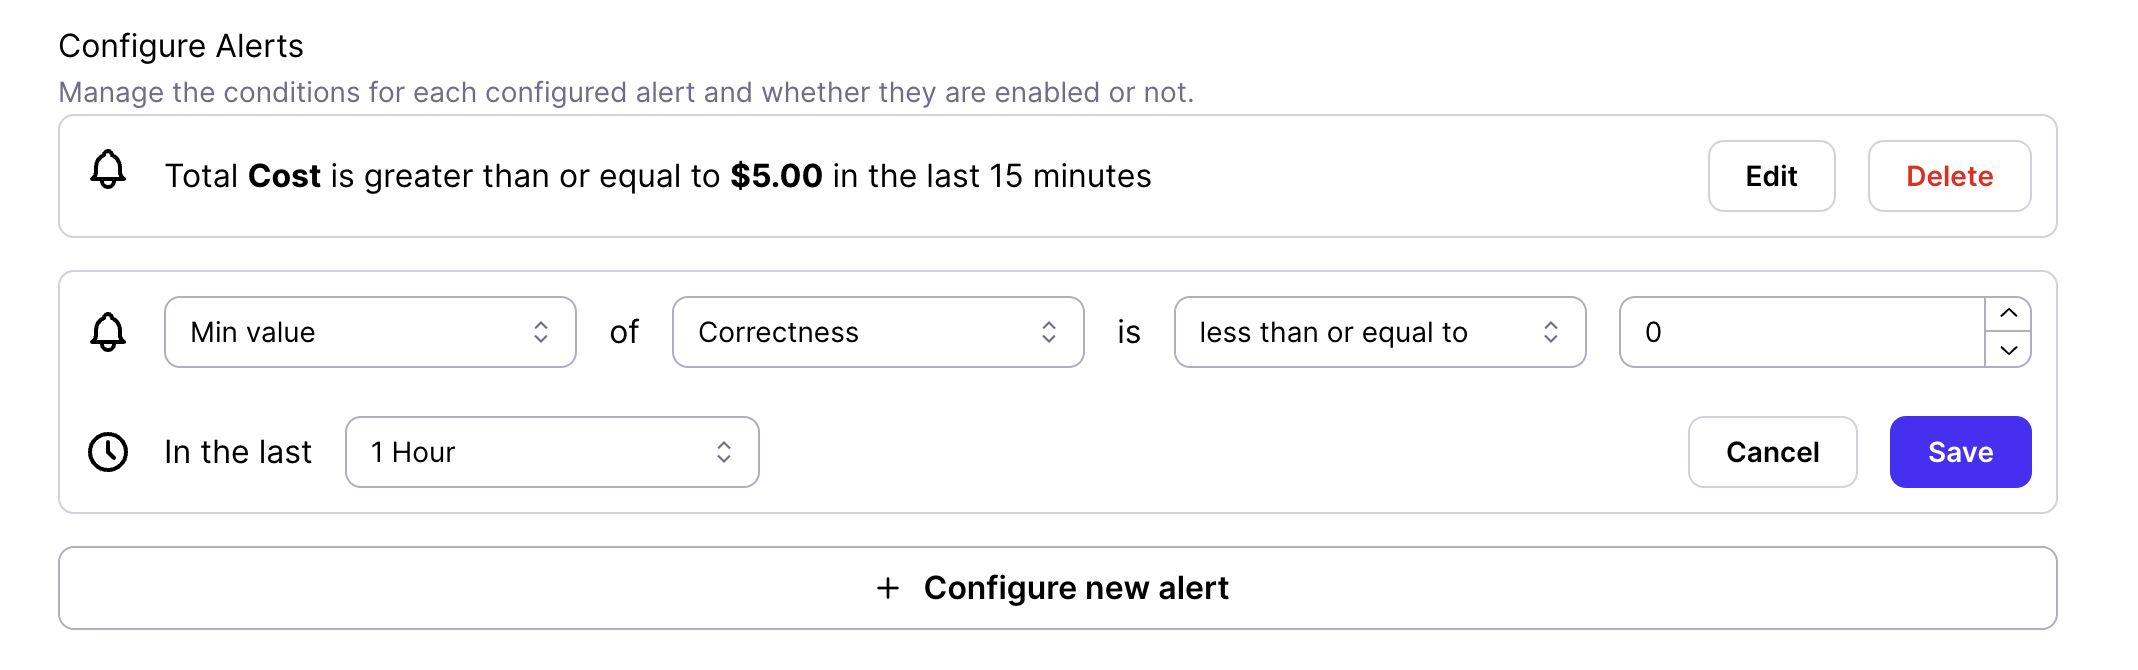Open the Correctness metric dropdown

[877, 332]
